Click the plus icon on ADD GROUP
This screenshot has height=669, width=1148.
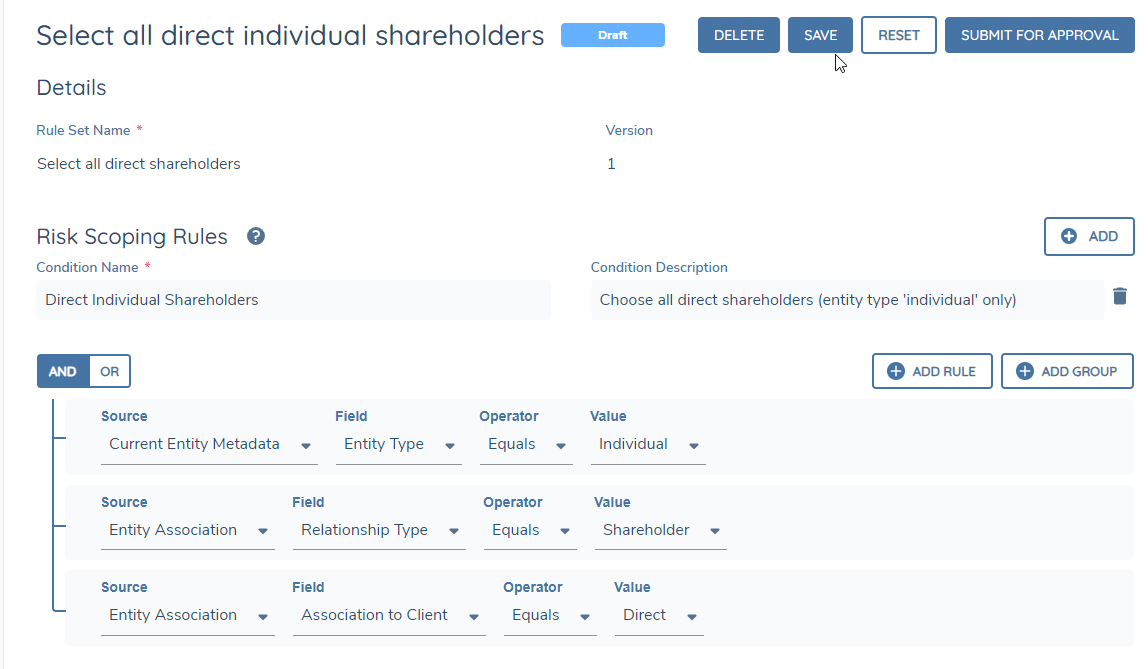pos(1024,371)
